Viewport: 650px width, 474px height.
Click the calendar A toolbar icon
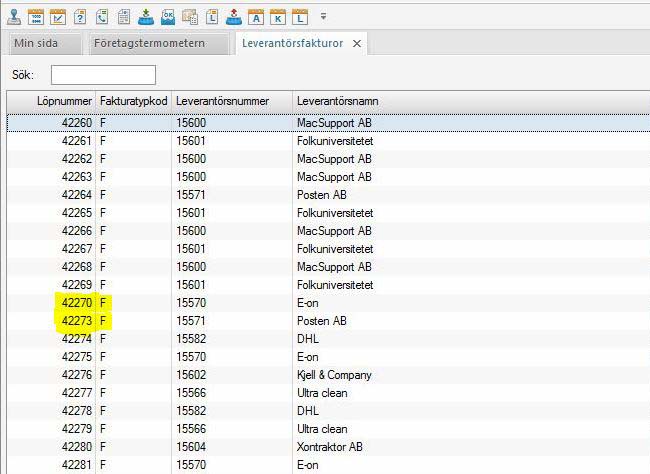pyautogui.click(x=256, y=17)
